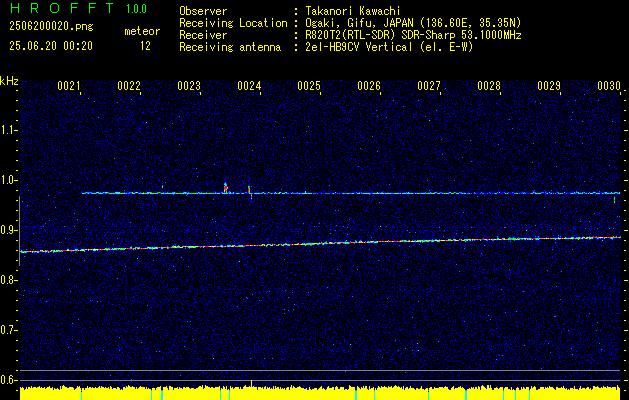Click the date stamp 25.06.20 00:20
The image size is (629, 400).
point(51,46)
